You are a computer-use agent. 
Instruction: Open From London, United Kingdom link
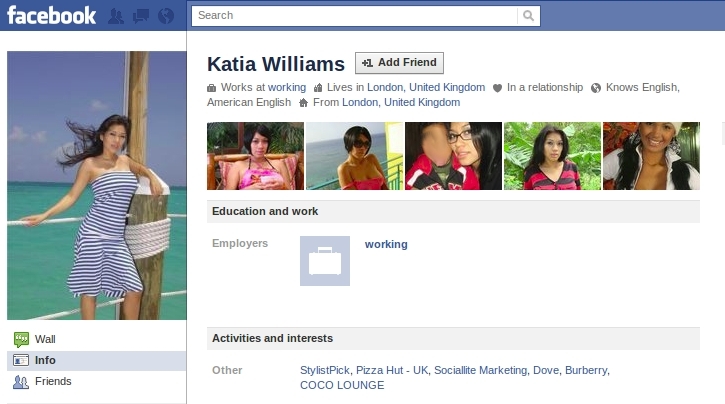pyautogui.click(x=401, y=102)
